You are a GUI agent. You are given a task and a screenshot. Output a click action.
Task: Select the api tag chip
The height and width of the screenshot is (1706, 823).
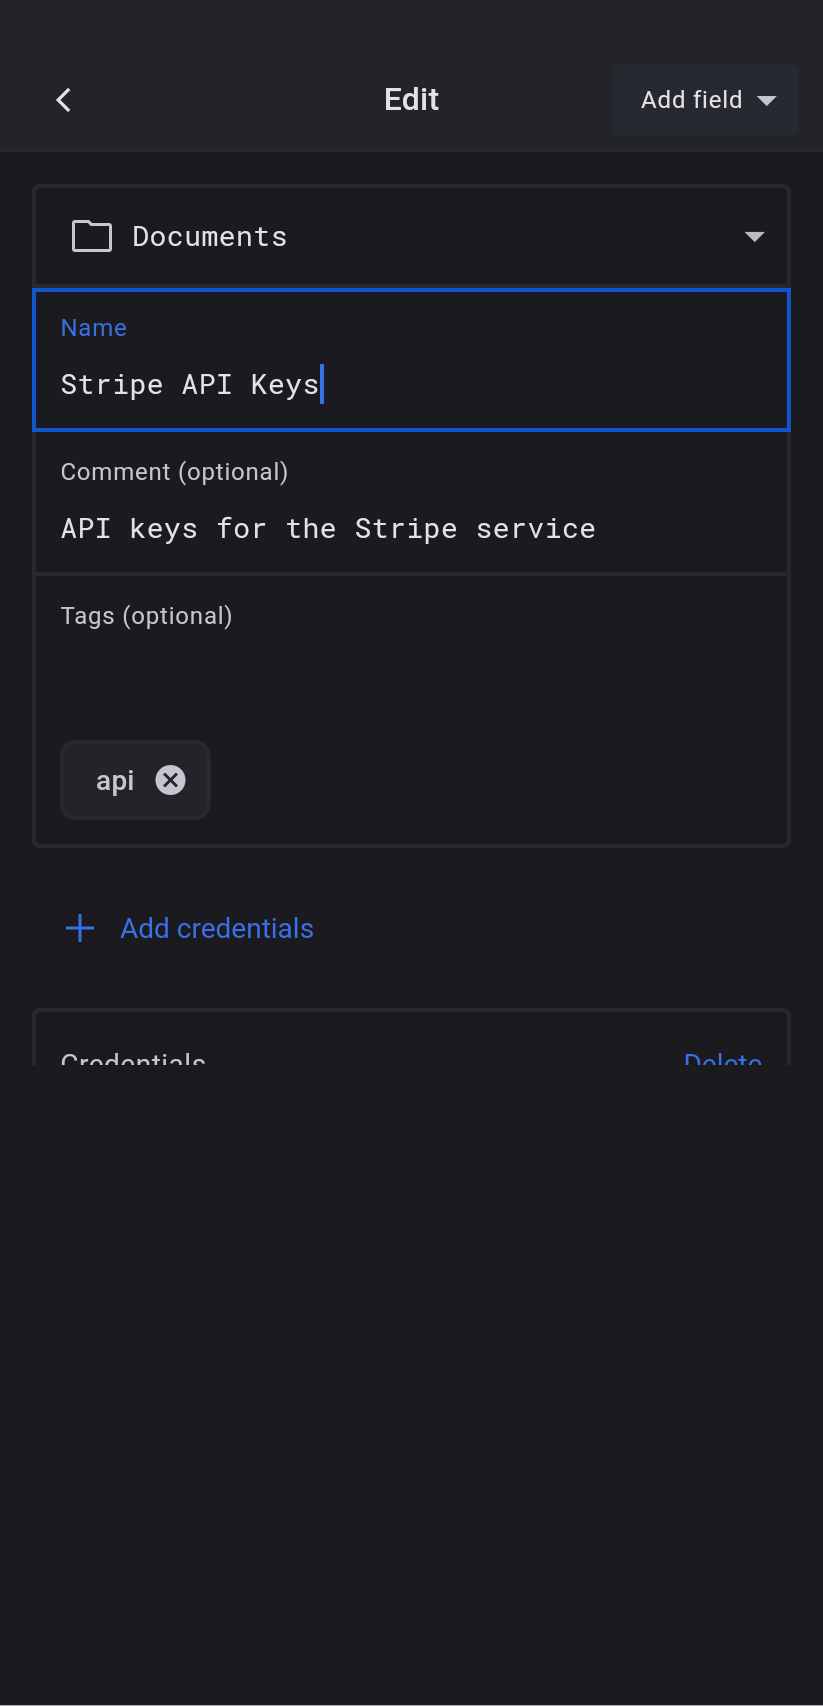115,781
